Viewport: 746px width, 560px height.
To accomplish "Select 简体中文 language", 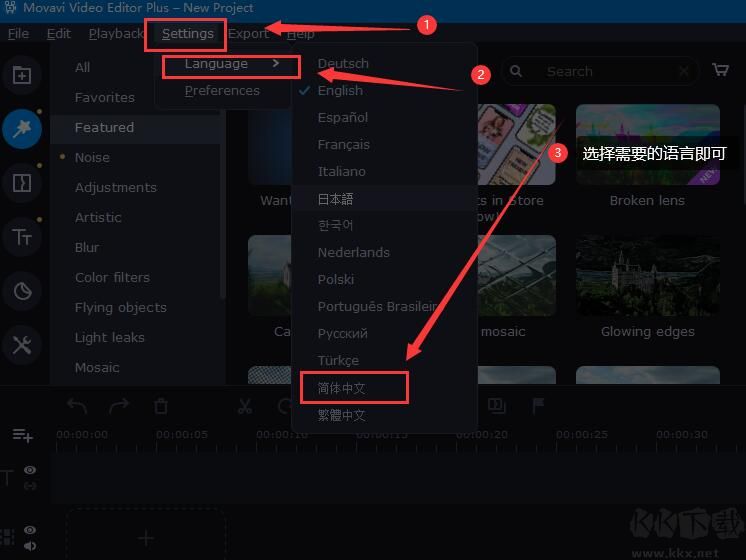I will [342, 388].
